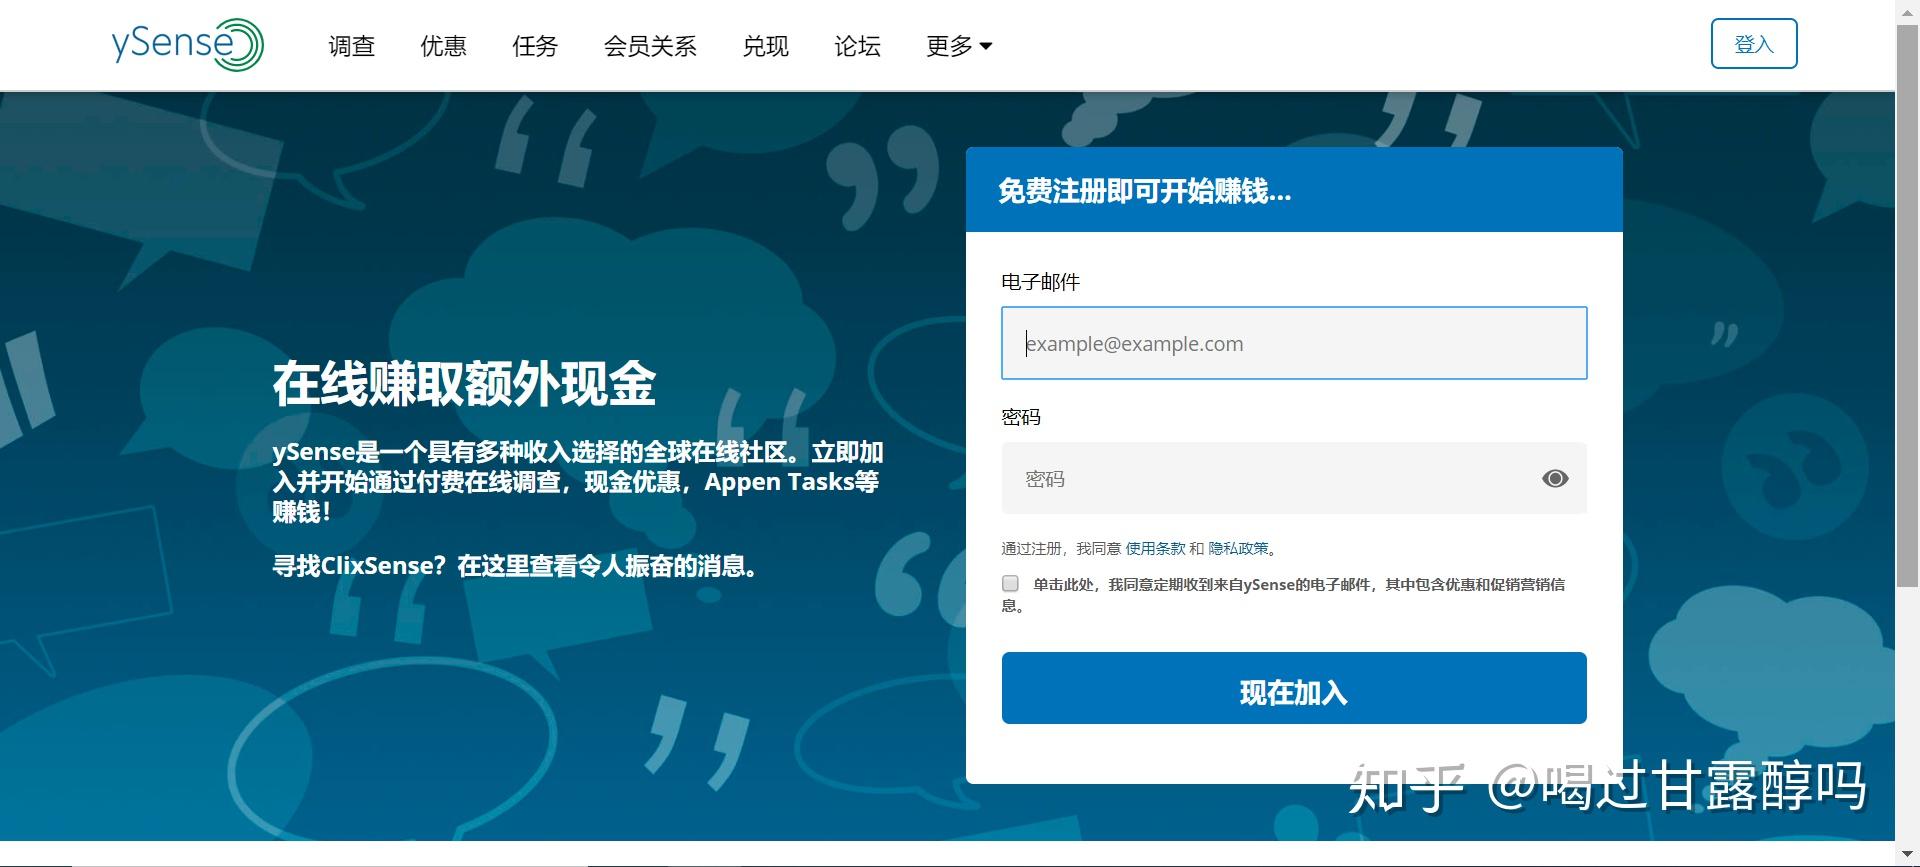Open the 会员关系 affiliates page

pos(650,46)
